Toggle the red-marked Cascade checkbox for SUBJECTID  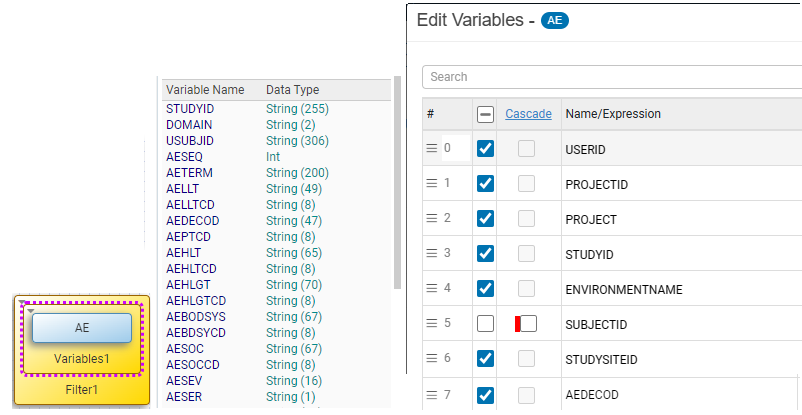pyautogui.click(x=528, y=323)
